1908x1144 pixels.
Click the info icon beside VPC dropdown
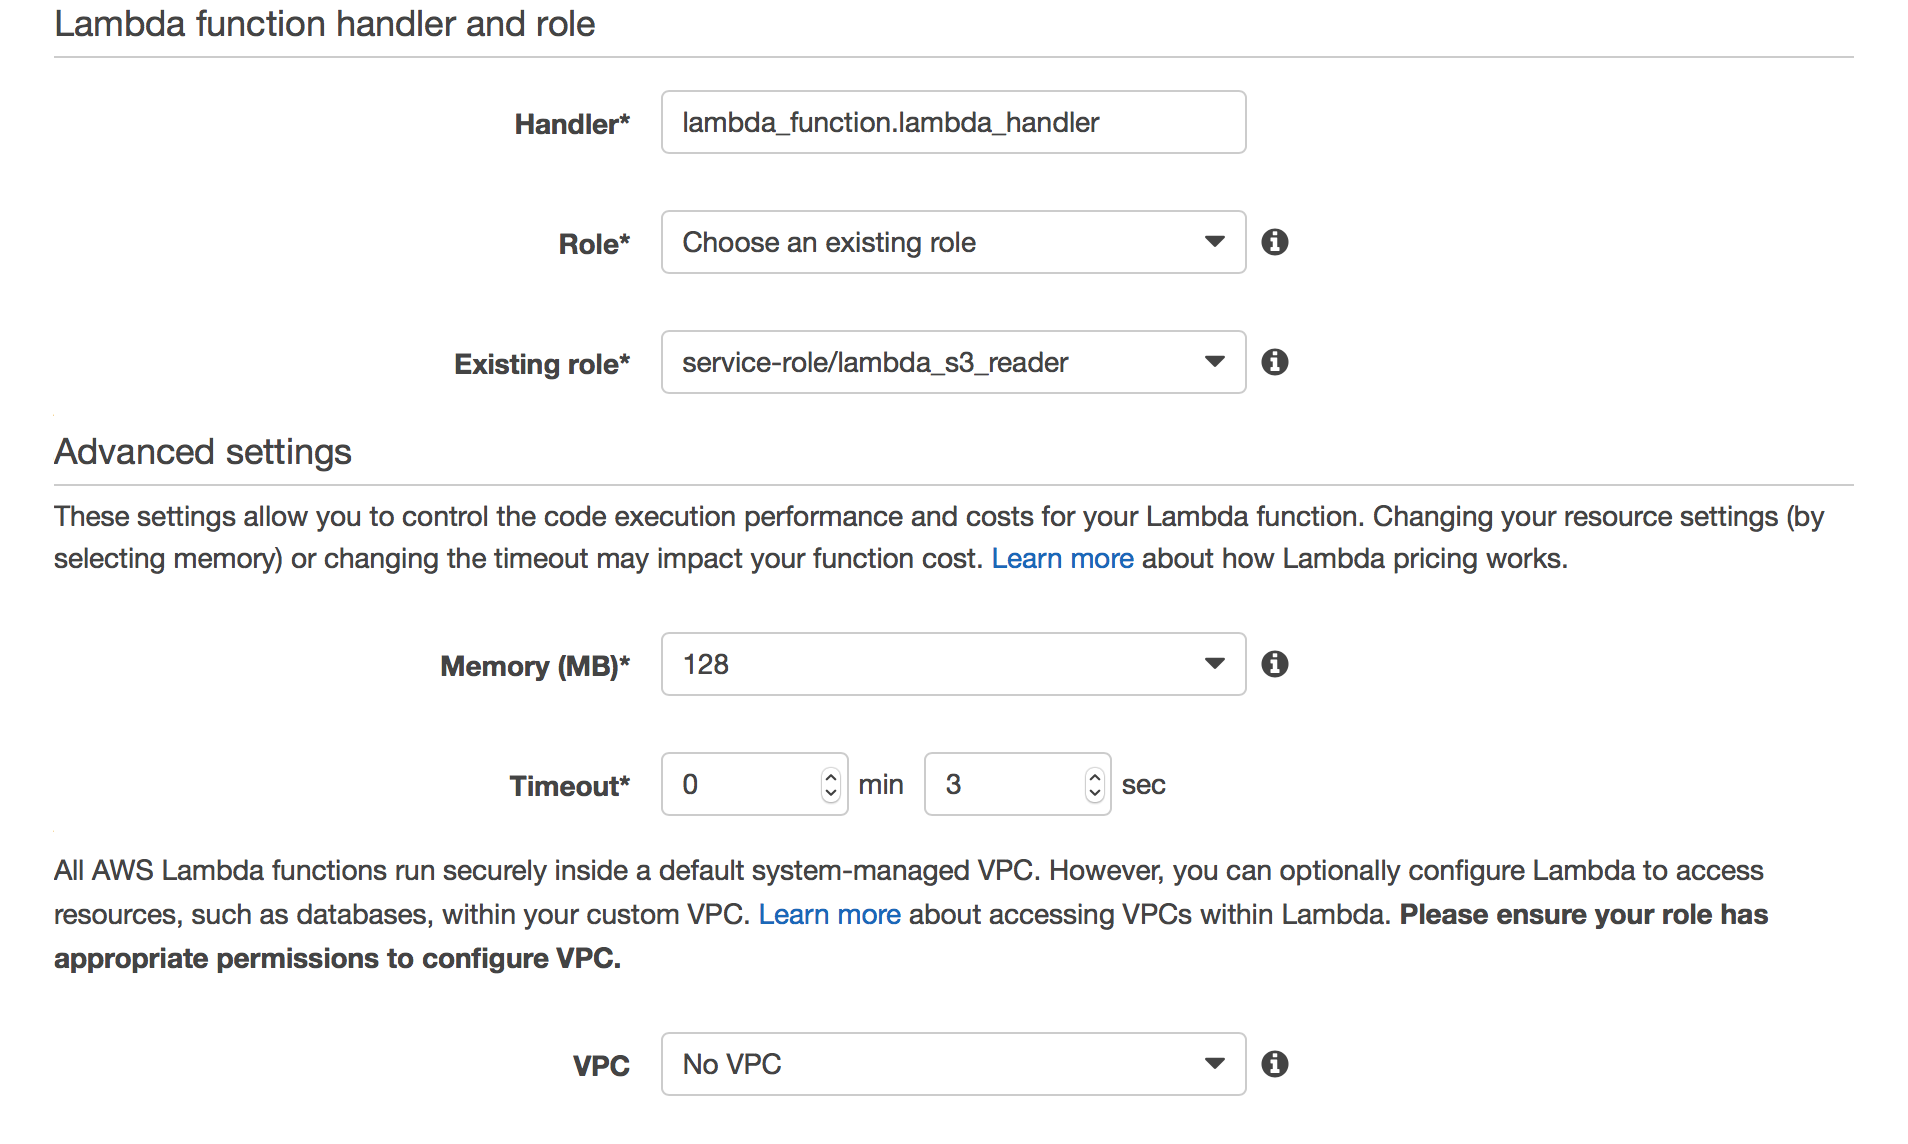click(1274, 1064)
